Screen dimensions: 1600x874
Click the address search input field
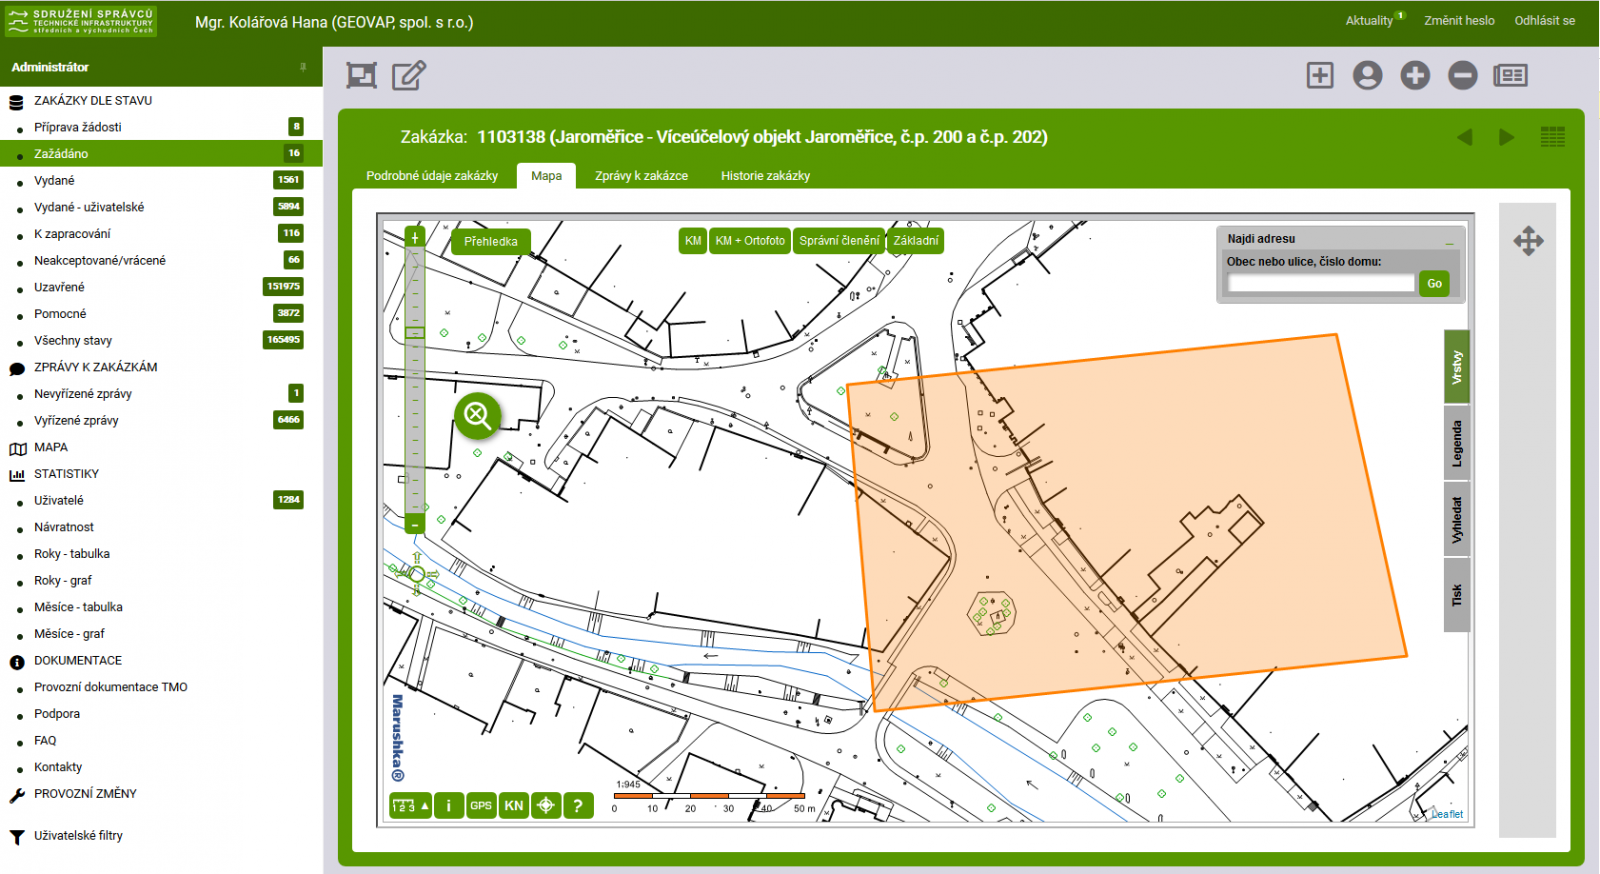point(1320,284)
